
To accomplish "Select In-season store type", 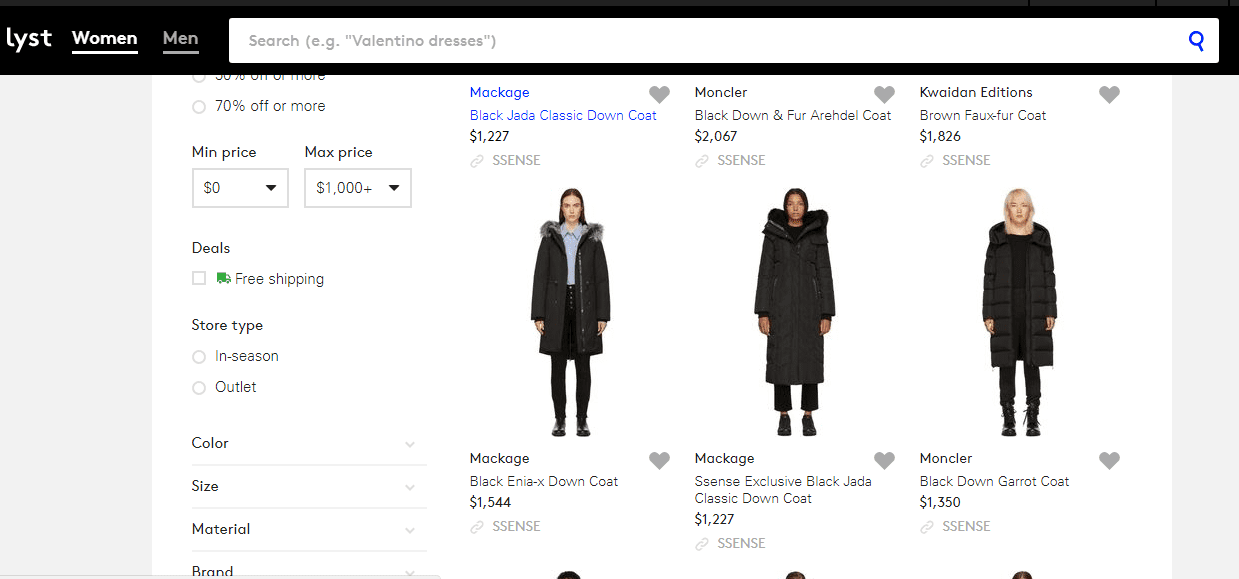I will (199, 357).
